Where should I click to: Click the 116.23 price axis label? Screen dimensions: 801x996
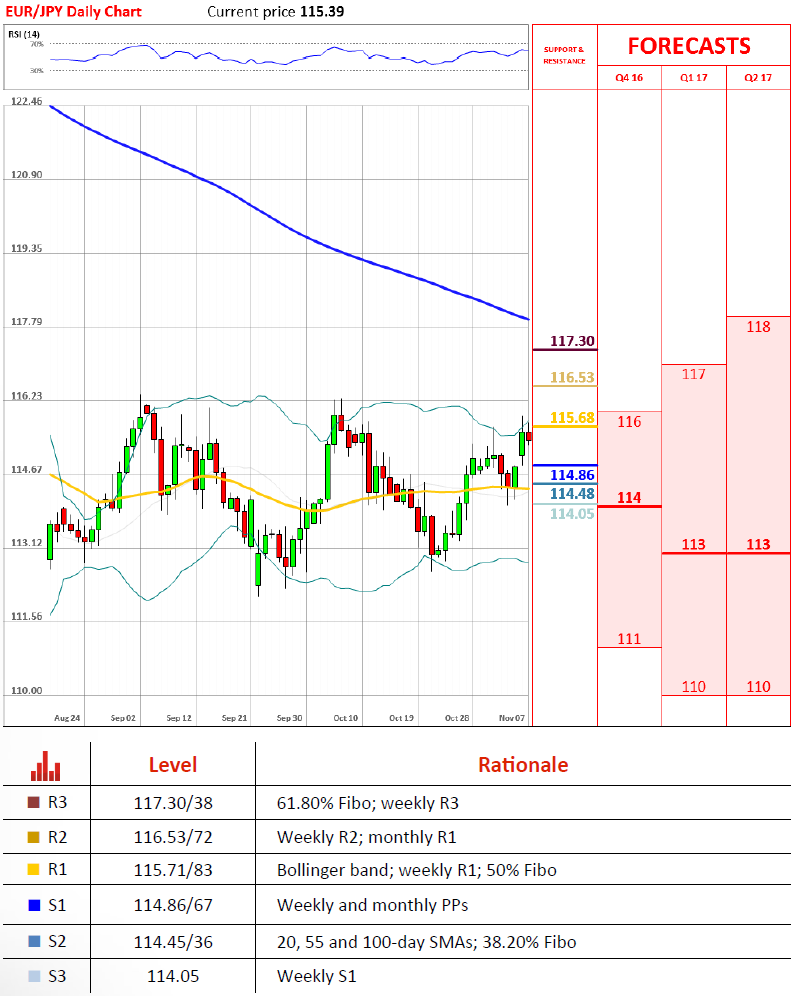pyautogui.click(x=27, y=396)
